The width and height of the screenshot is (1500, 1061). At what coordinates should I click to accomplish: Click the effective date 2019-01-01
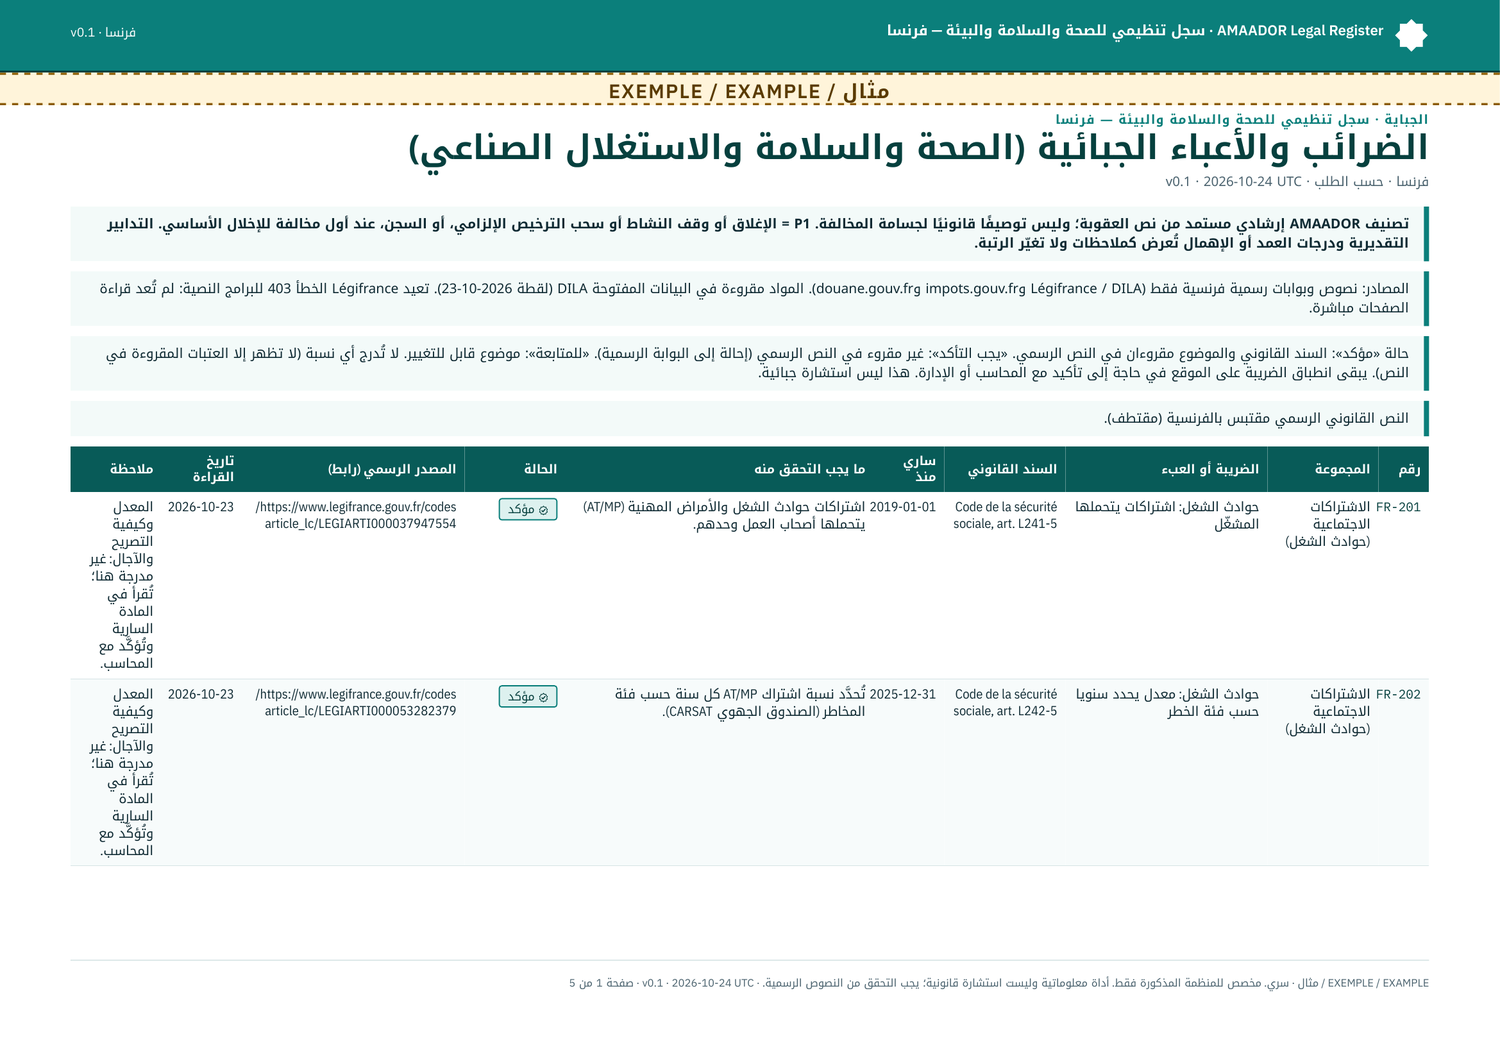[903, 507]
